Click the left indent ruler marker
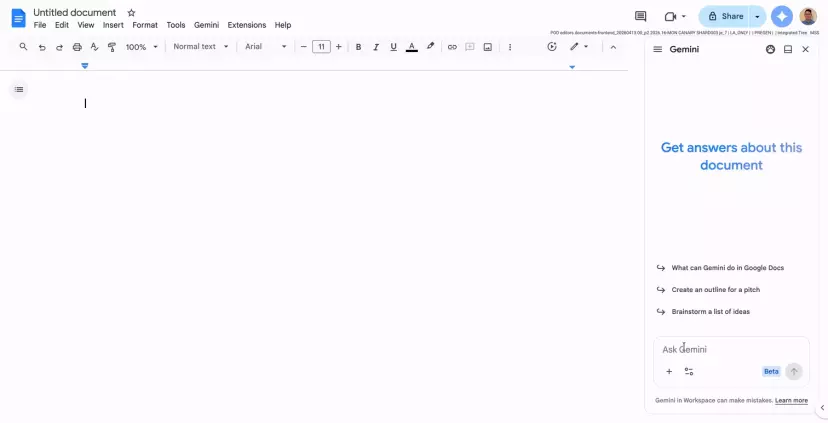 pos(84,65)
